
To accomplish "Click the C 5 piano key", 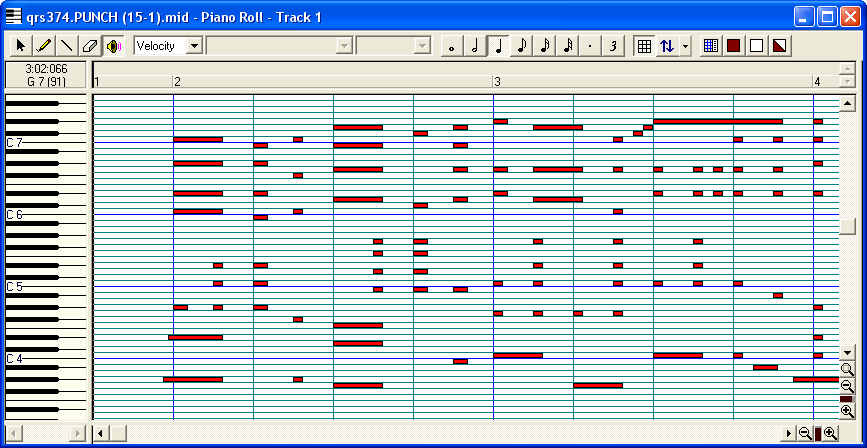I will pyautogui.click(x=30, y=287).
